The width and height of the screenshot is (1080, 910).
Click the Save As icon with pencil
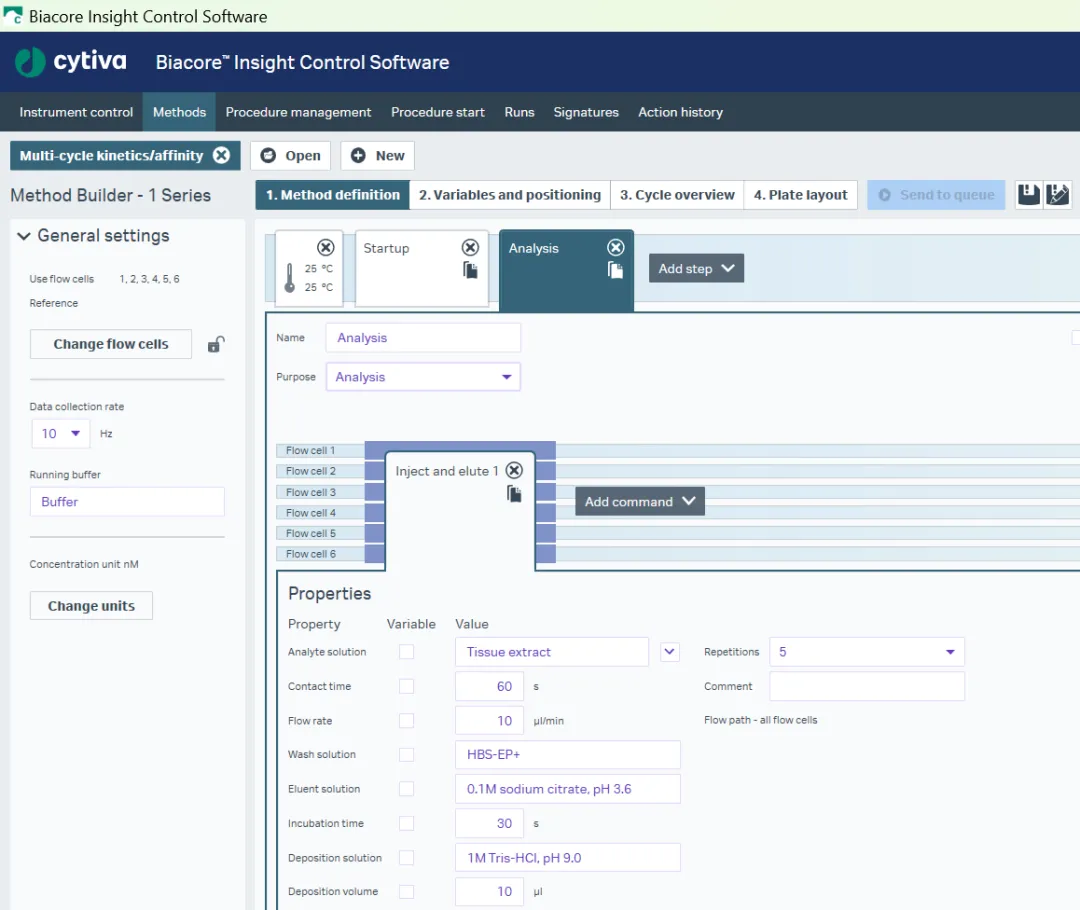click(1058, 195)
